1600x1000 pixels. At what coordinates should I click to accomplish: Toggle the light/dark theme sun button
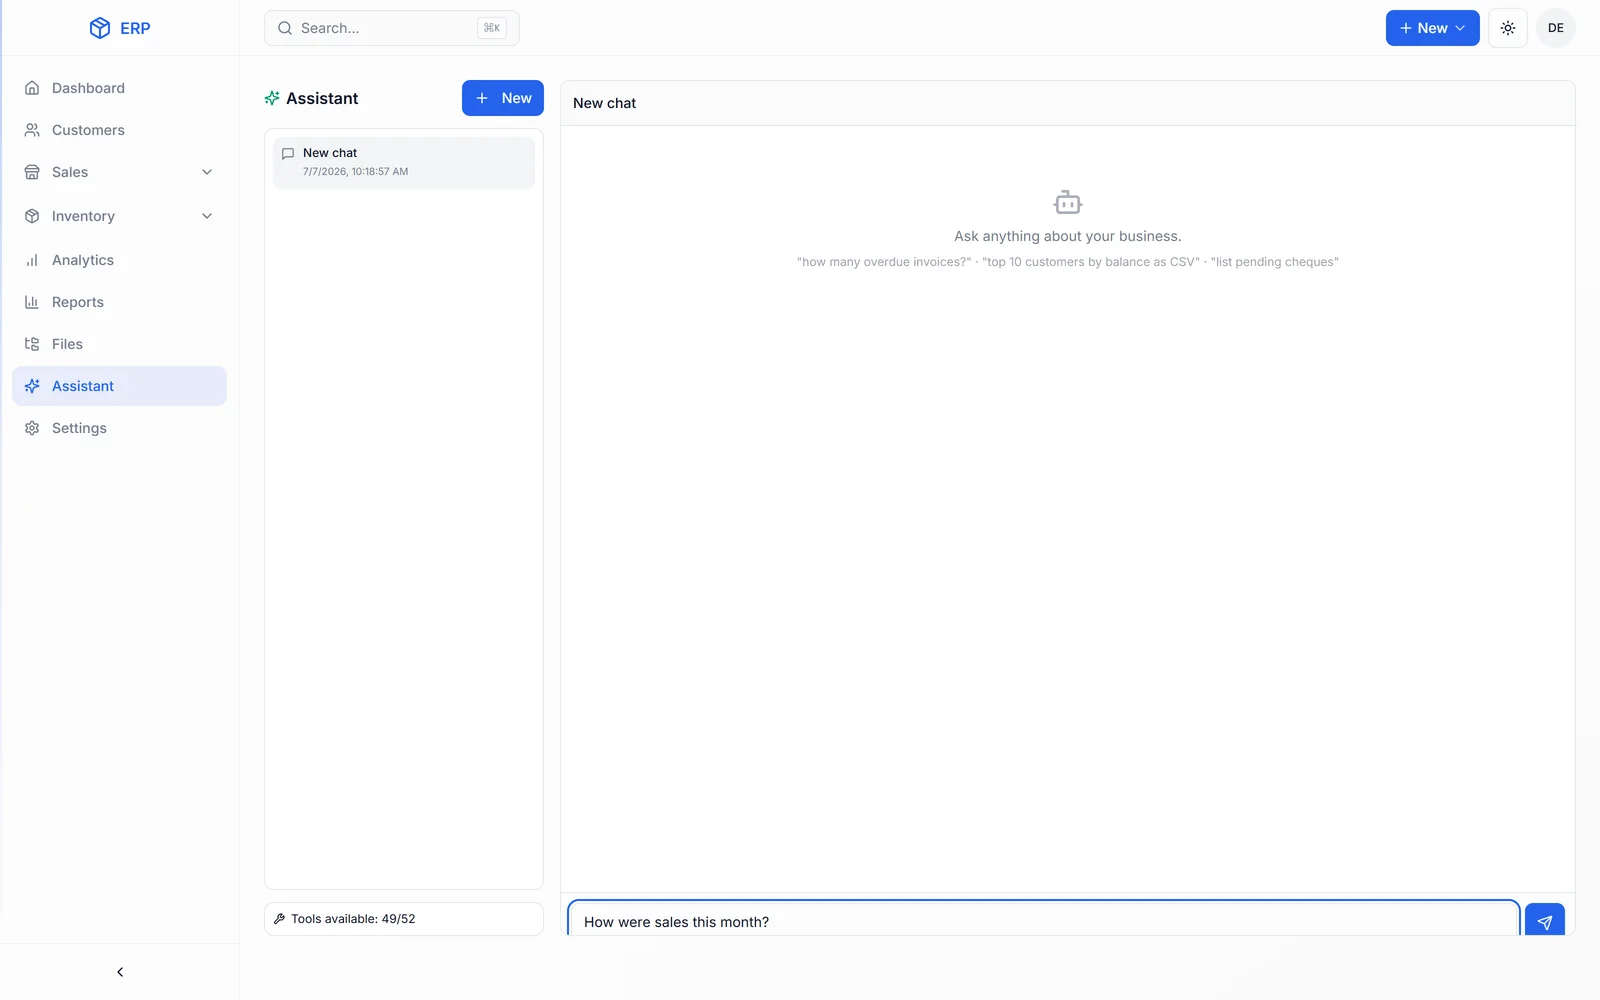point(1508,28)
